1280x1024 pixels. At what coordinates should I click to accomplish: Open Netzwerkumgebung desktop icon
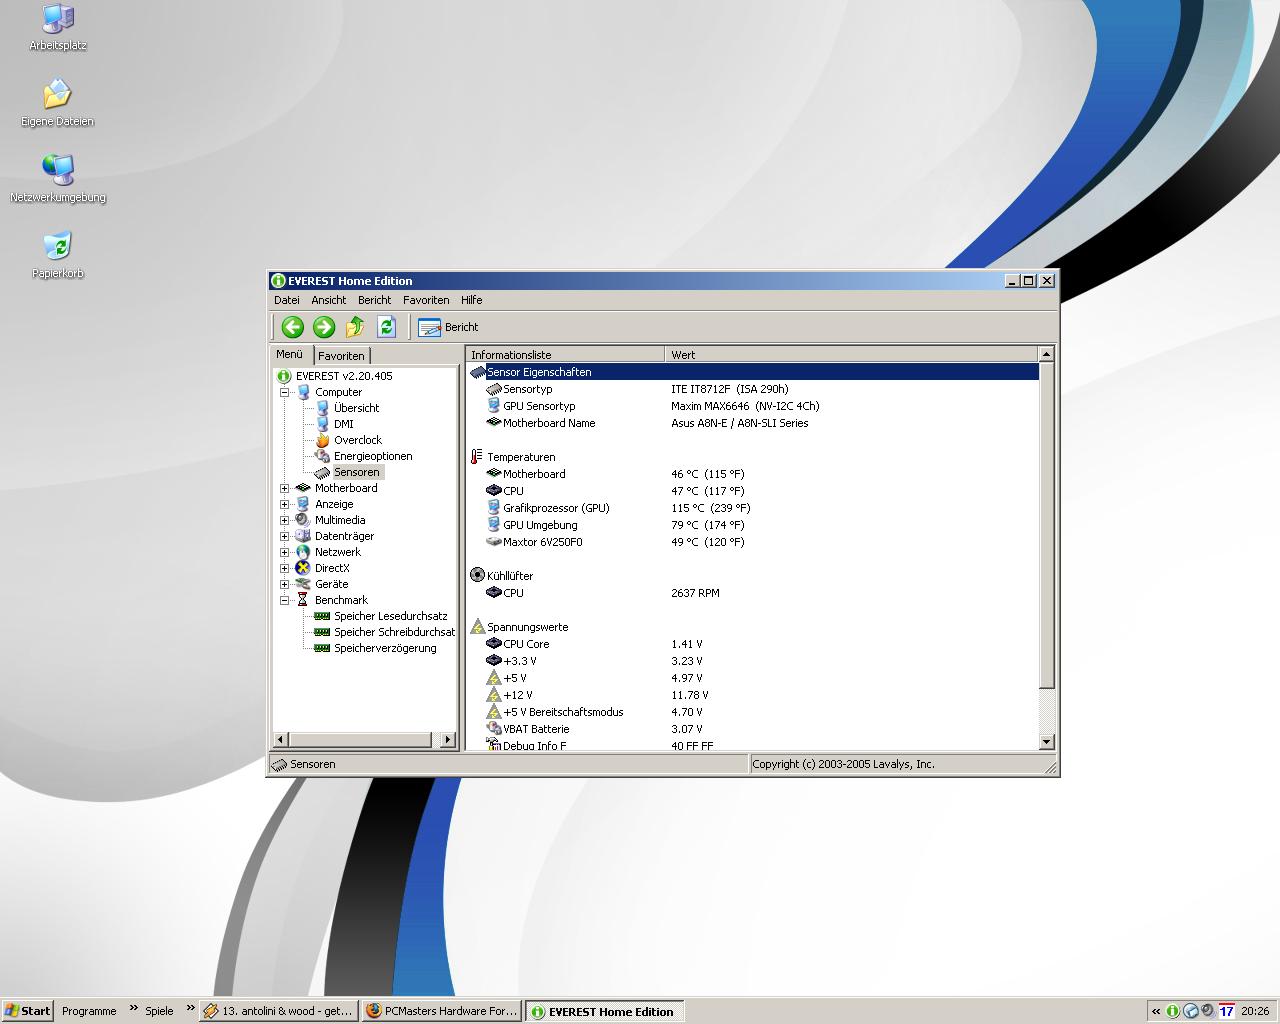[58, 170]
